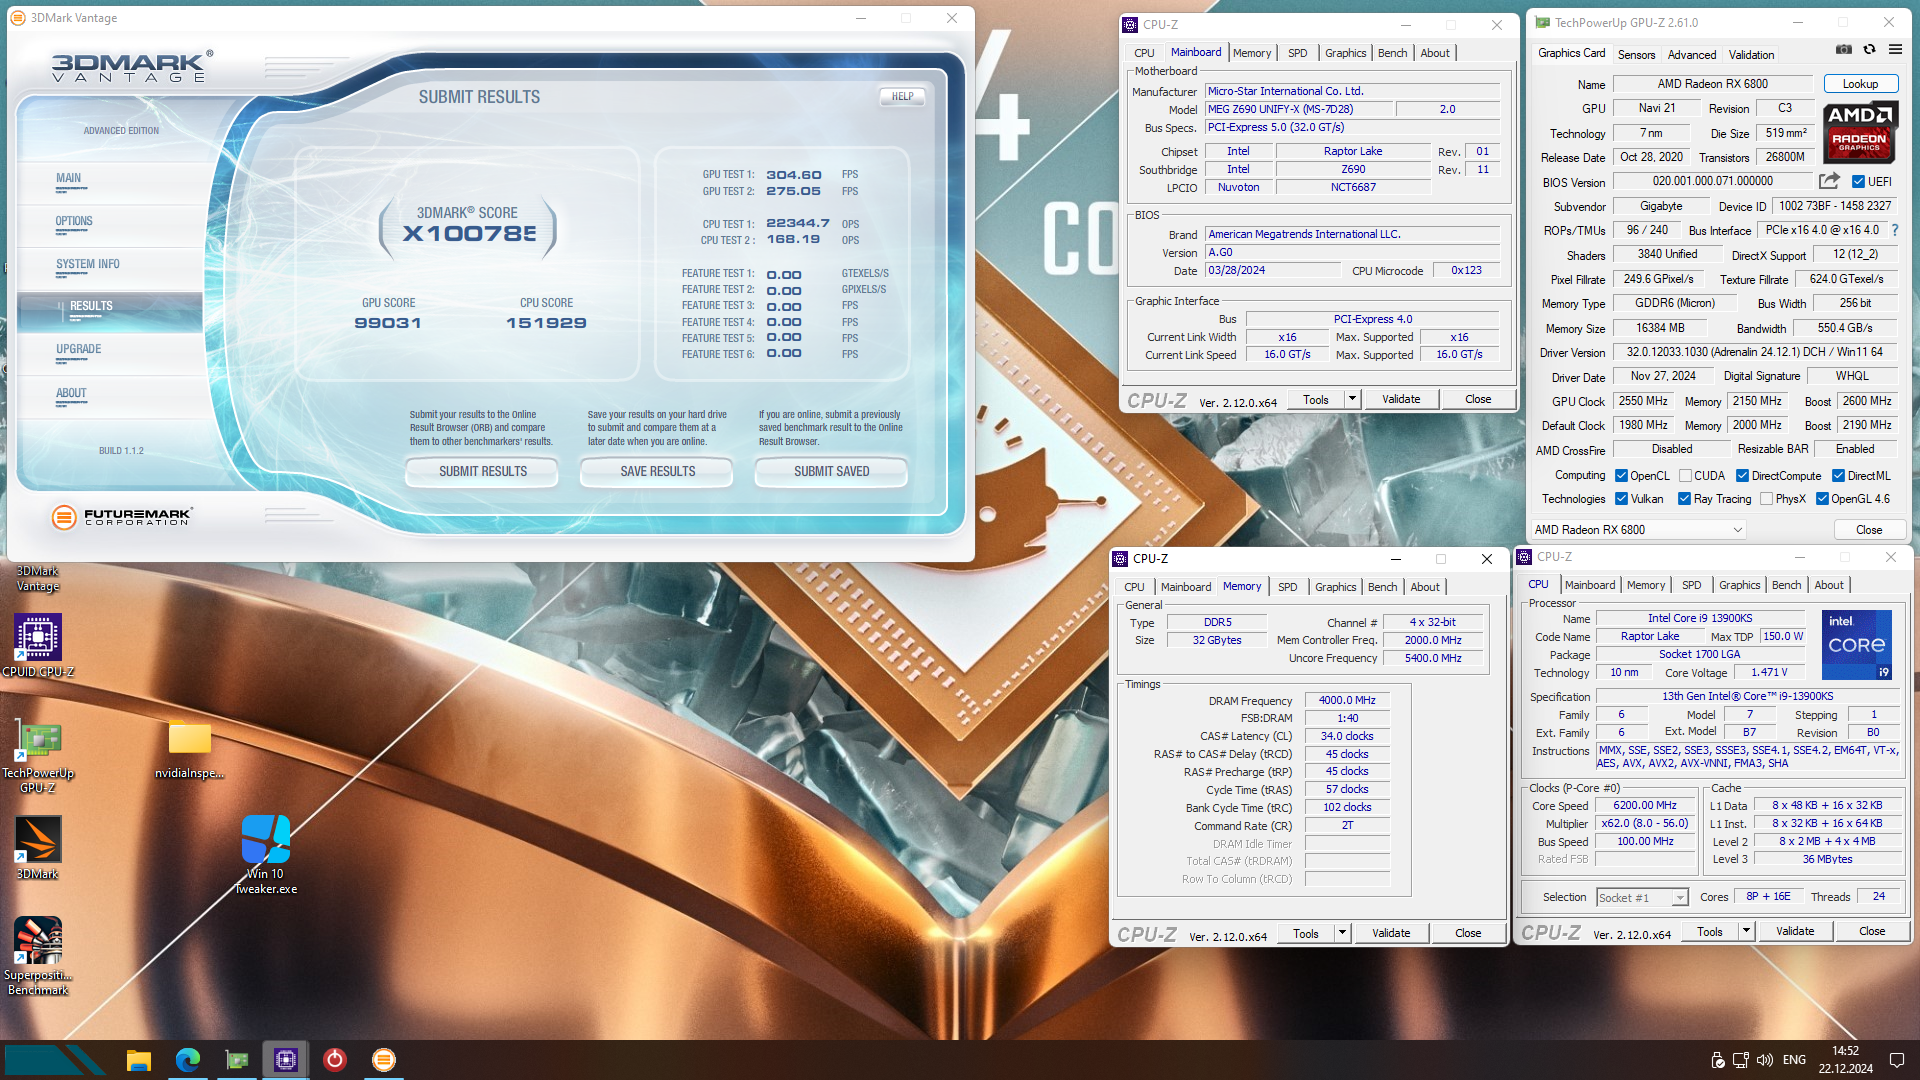This screenshot has height=1080, width=1920.
Task: Click the GPU-Z refresh icon
Action: pyautogui.click(x=1869, y=49)
